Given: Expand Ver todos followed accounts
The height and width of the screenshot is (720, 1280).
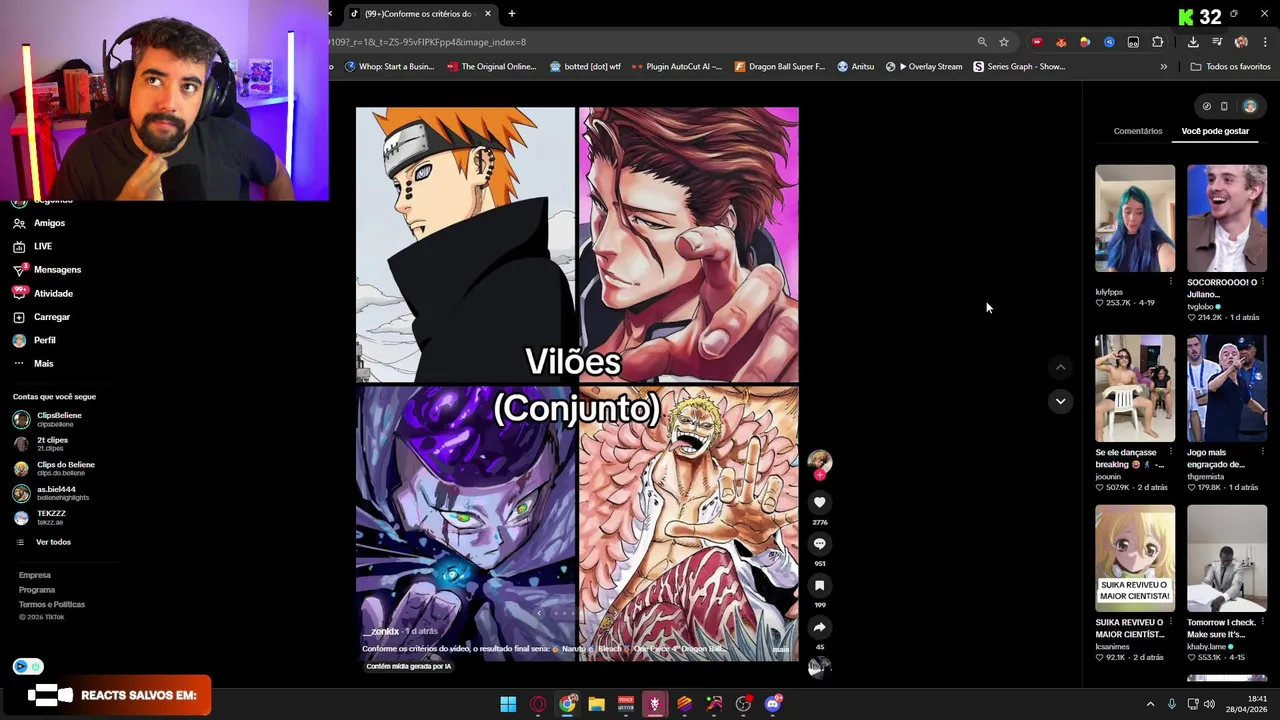Looking at the screenshot, I should pos(44,542).
